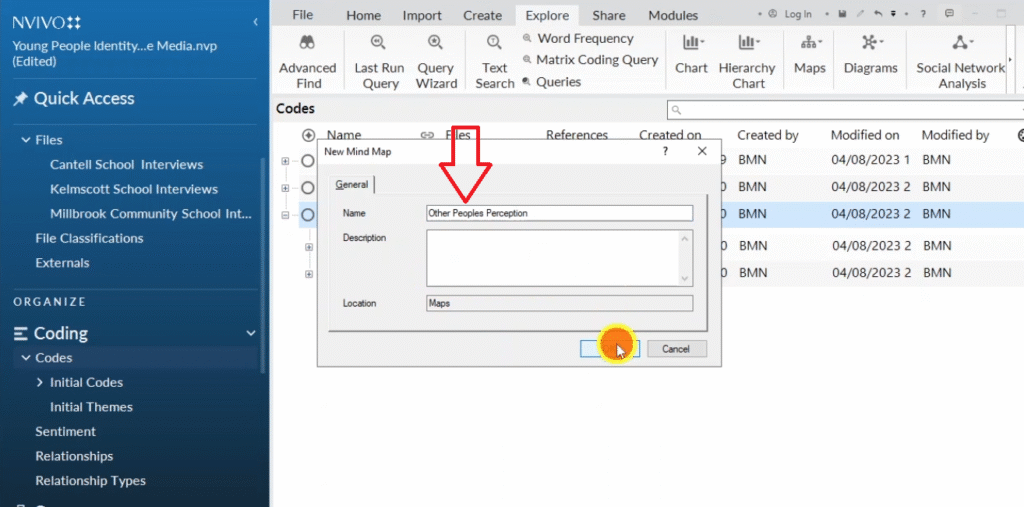Viewport: 1024px width, 507px height.
Task: Run the Last Run Query tool
Action: point(380,60)
